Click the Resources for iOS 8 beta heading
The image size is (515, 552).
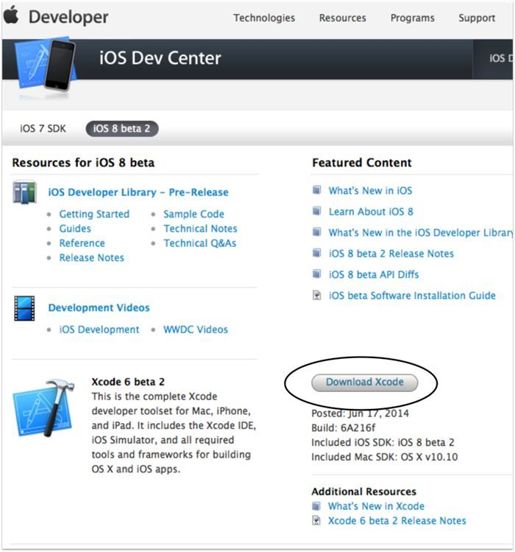click(83, 163)
